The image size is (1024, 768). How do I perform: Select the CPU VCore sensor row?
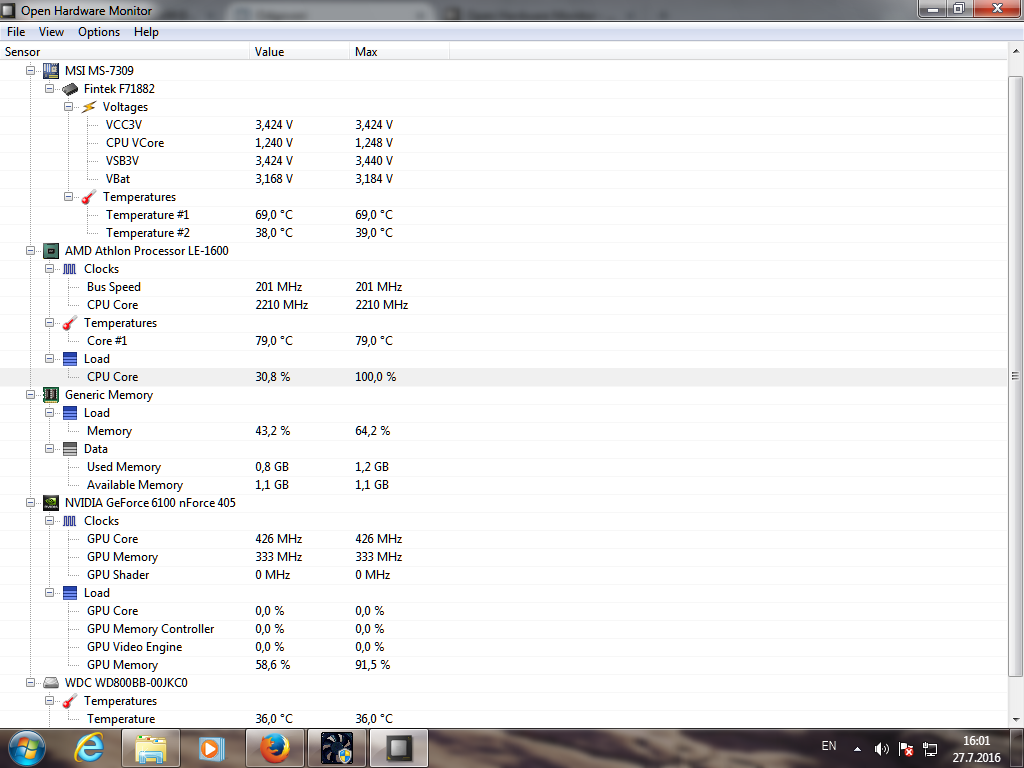[x=503, y=143]
